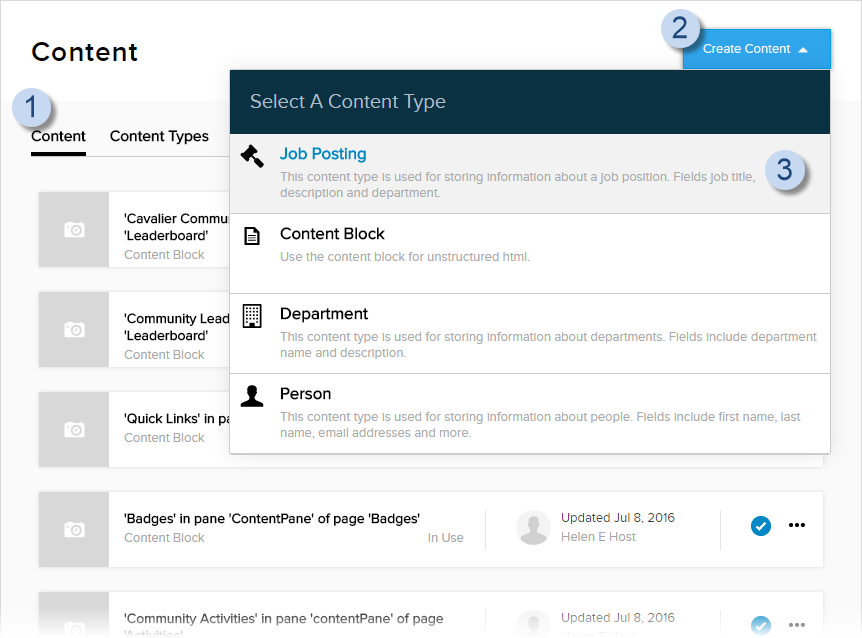Screen dimensions: 862x638
Task: Click camera thumbnail of 'Quick Links' item
Action: [74, 428]
